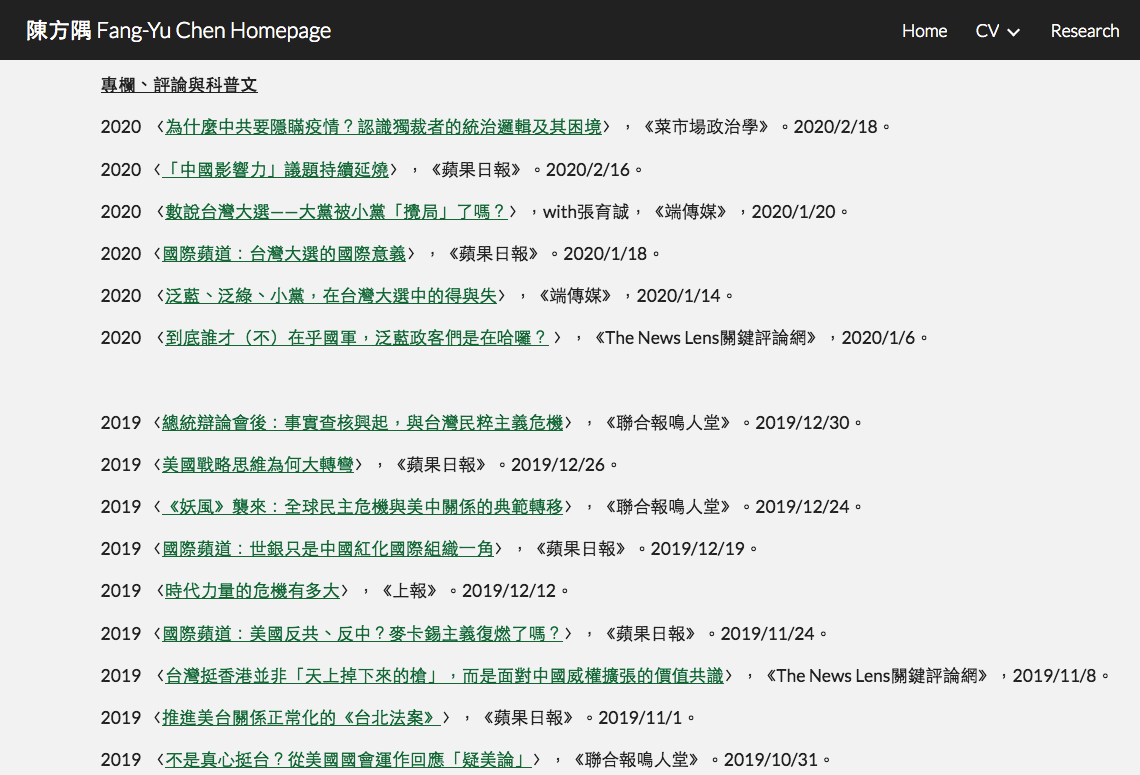Click the co-author text with張育誠
The height and width of the screenshot is (775, 1140).
pos(586,212)
